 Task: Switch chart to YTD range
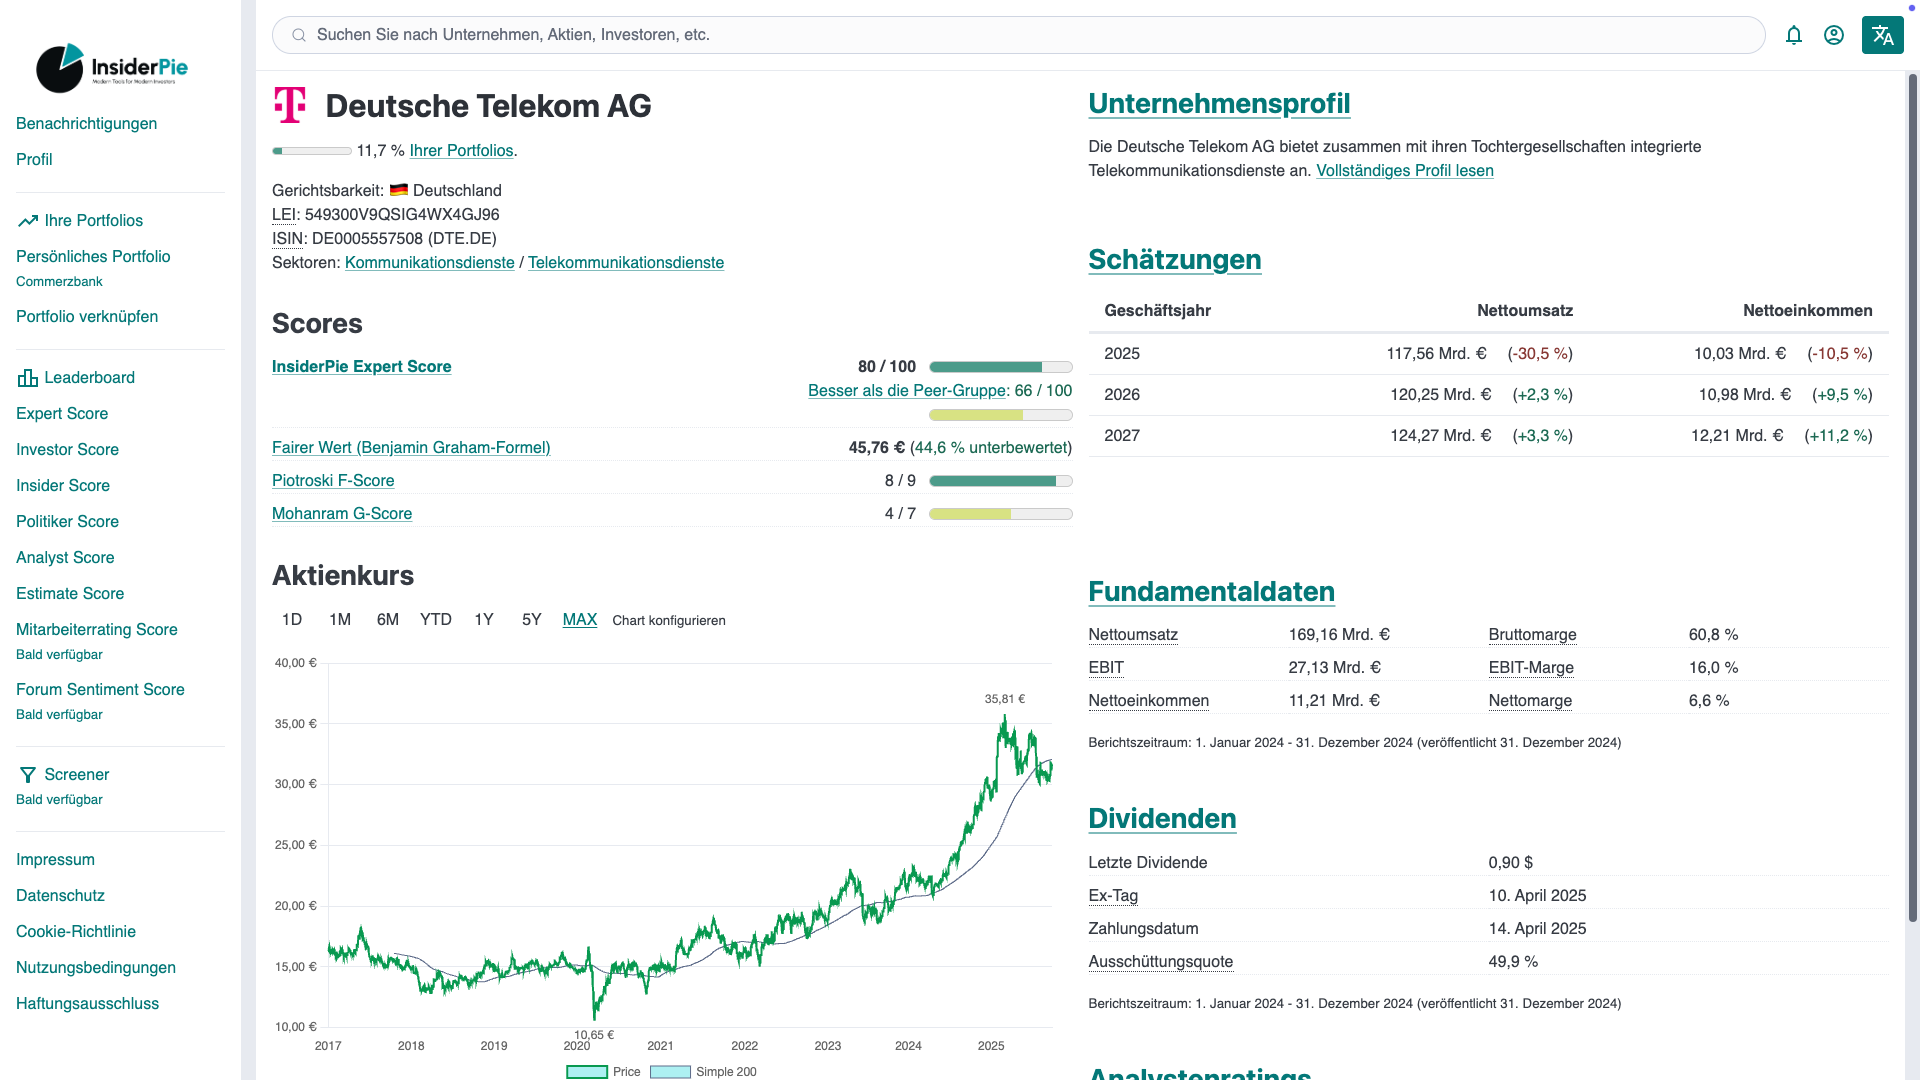click(x=436, y=620)
